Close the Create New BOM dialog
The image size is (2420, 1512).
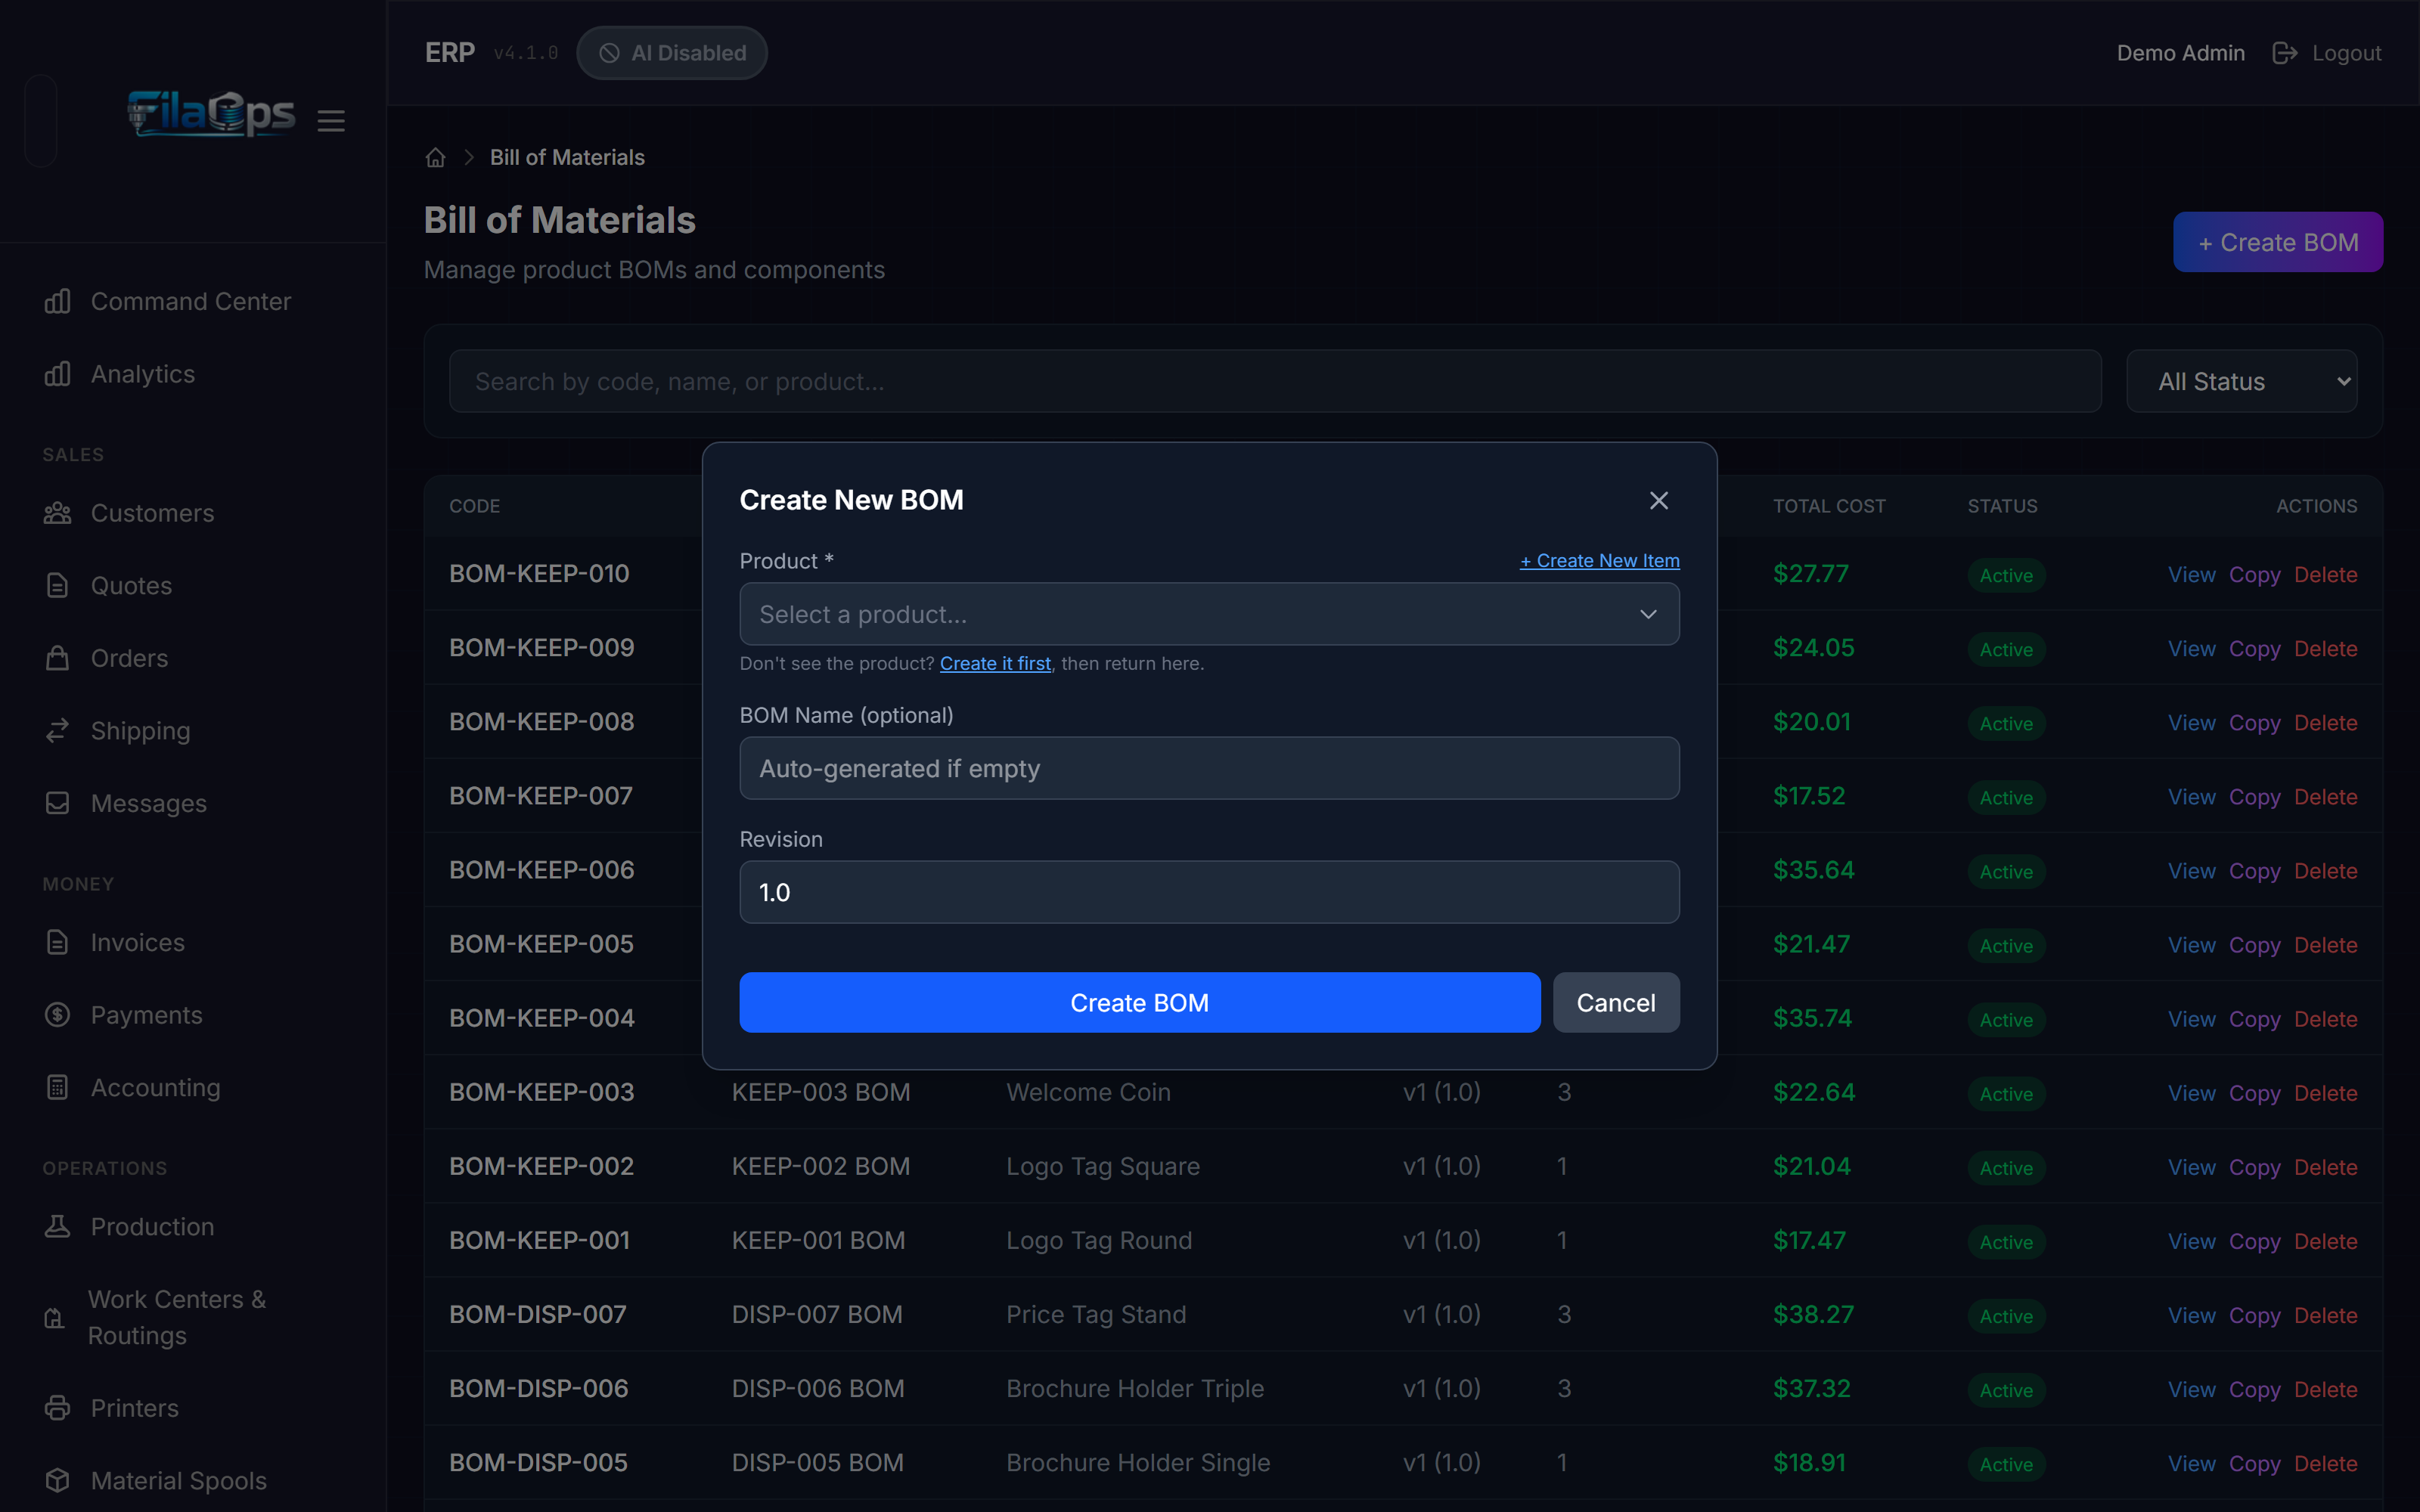1658,500
